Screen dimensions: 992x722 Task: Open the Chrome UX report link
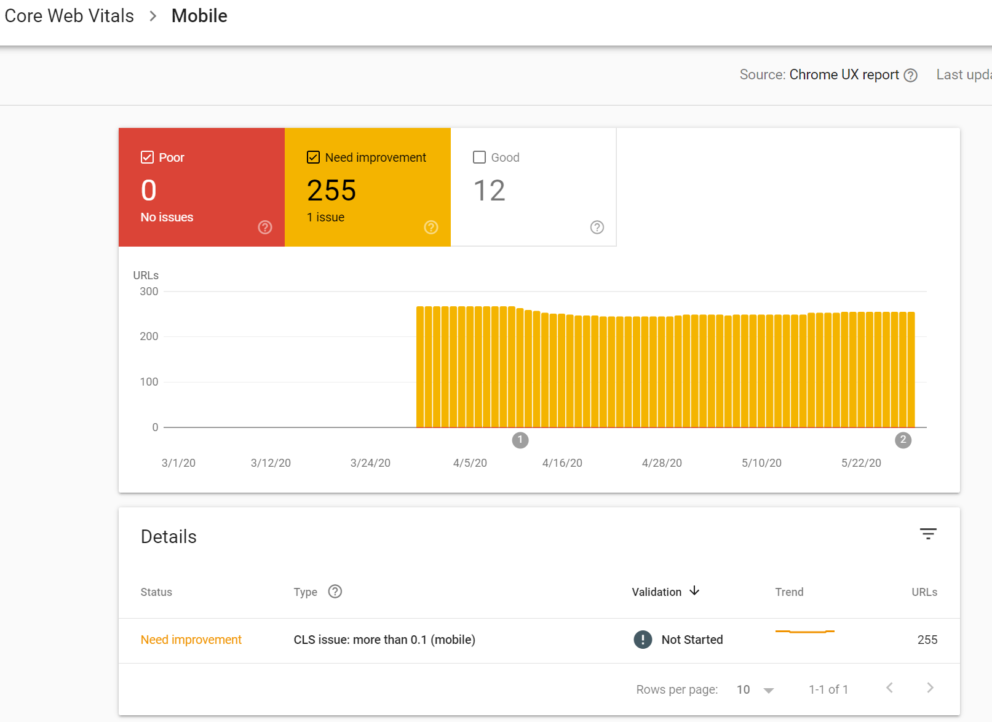(x=842, y=74)
